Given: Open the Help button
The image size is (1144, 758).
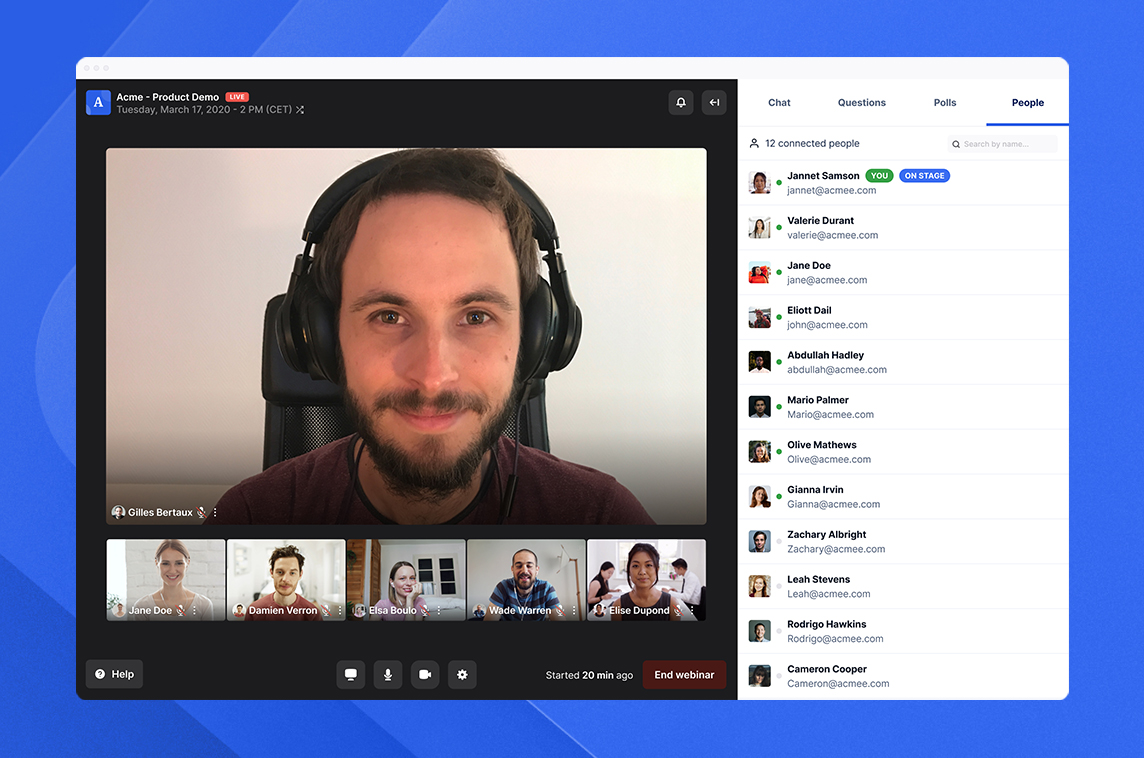Looking at the screenshot, I should 115,674.
